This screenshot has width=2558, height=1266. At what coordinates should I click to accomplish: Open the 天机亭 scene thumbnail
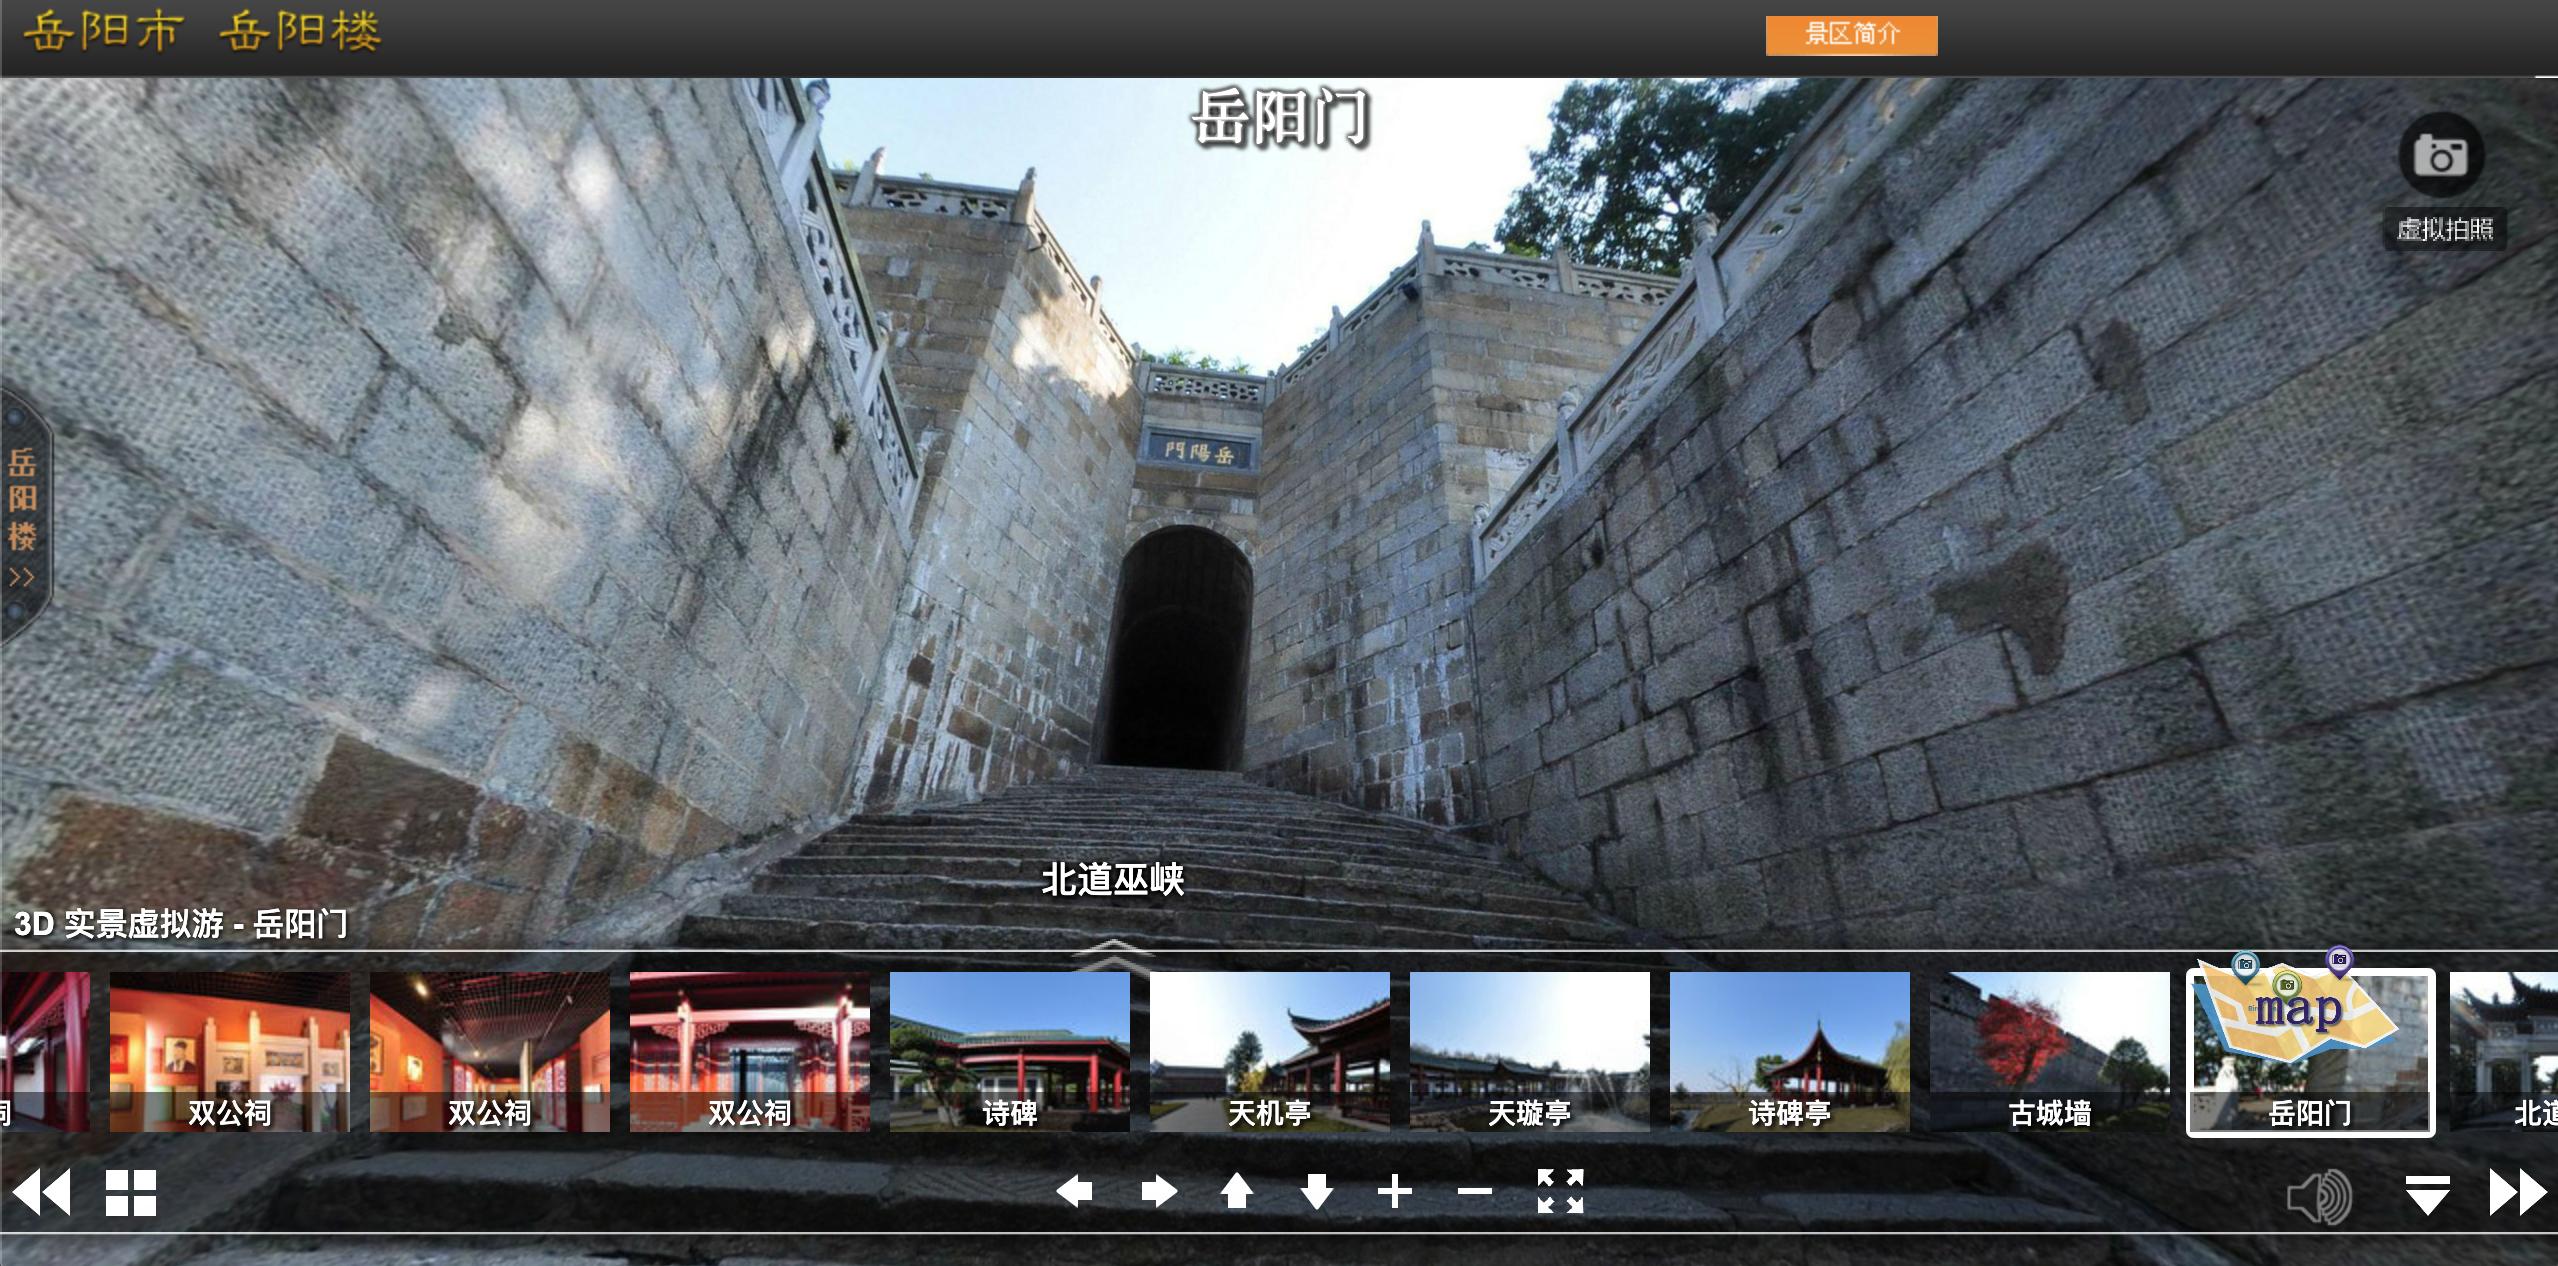[x=1269, y=1051]
